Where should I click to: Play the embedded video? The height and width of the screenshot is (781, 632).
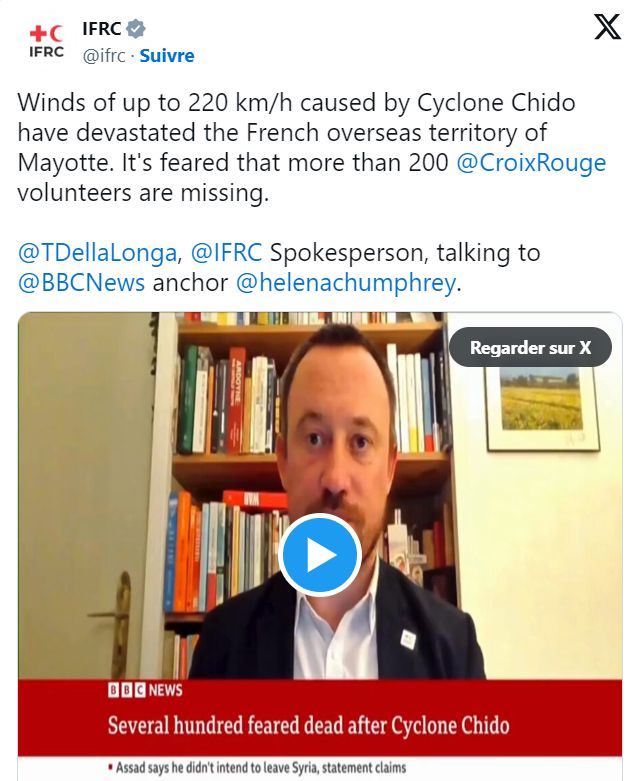pos(320,554)
